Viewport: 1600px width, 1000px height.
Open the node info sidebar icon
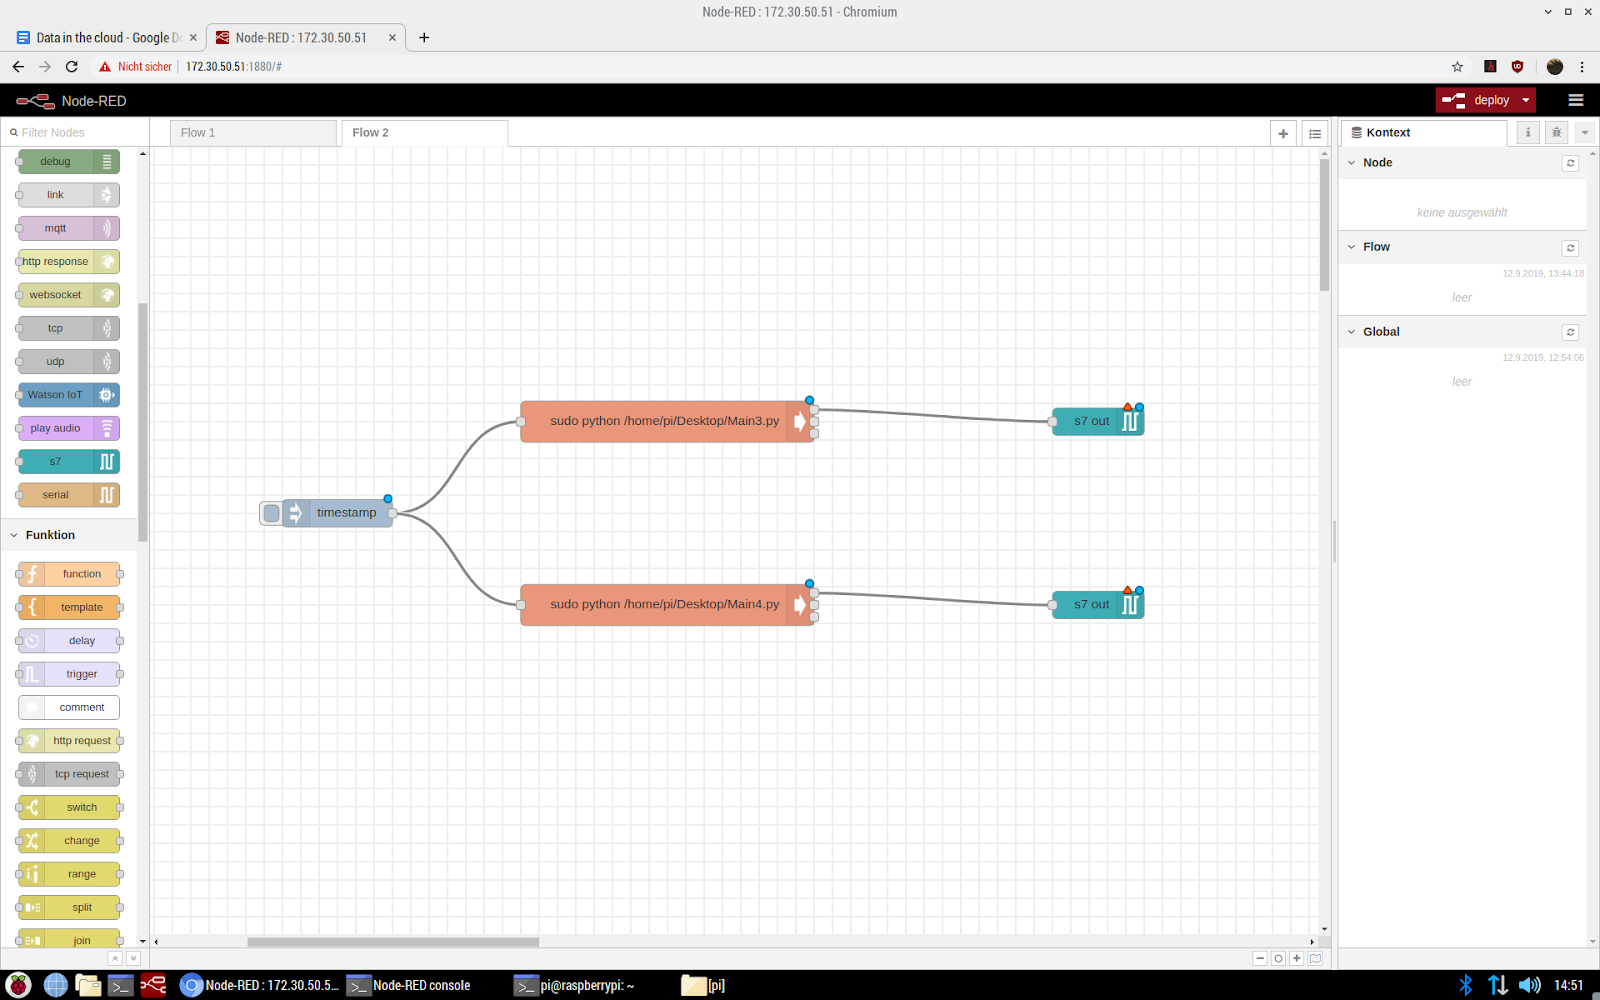[x=1527, y=132]
